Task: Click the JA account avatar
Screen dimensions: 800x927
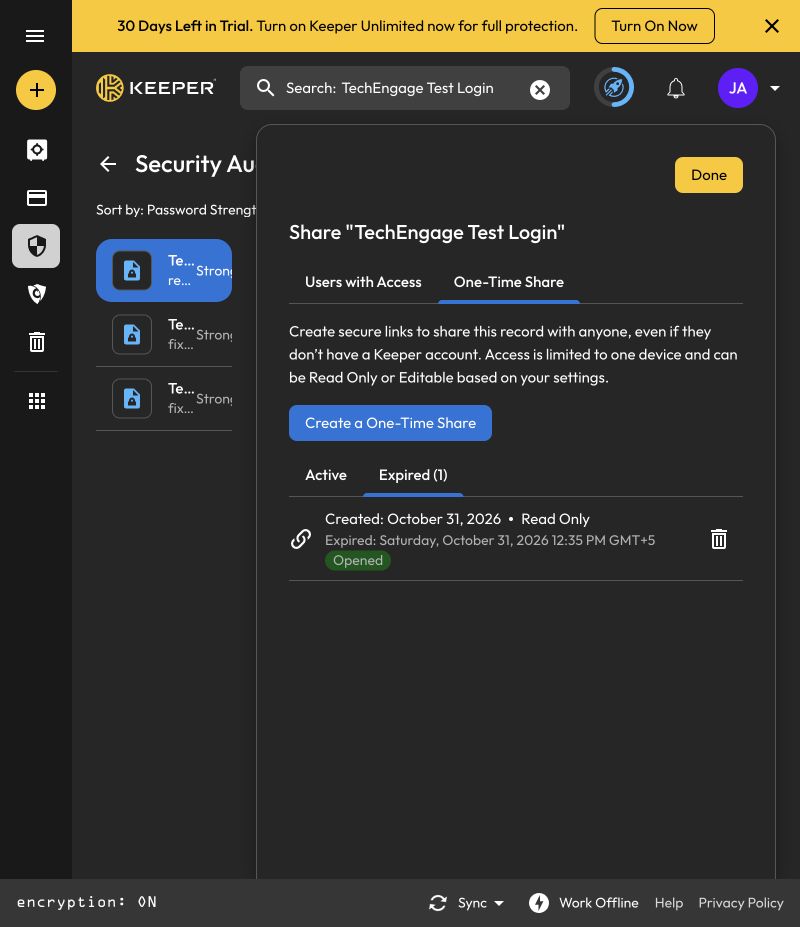Action: (x=737, y=88)
